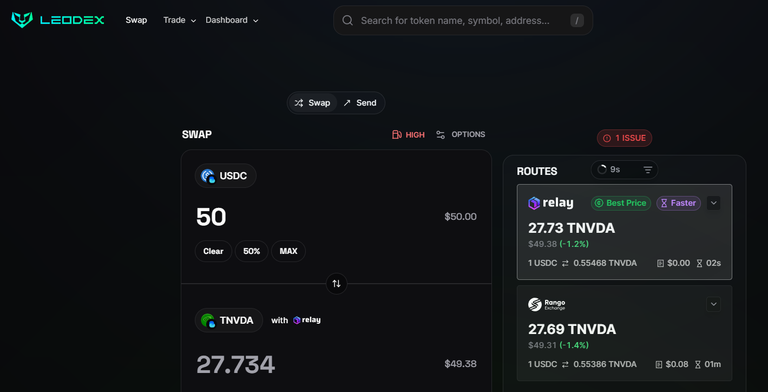Click the $49.38 output USD value
This screenshot has width=768, height=392.
coord(460,364)
